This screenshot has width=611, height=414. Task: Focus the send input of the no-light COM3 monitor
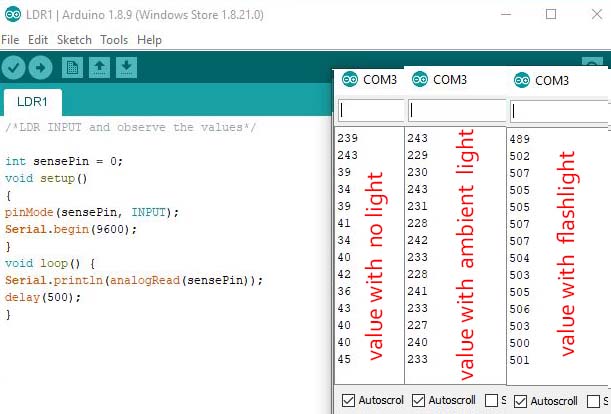[371, 111]
